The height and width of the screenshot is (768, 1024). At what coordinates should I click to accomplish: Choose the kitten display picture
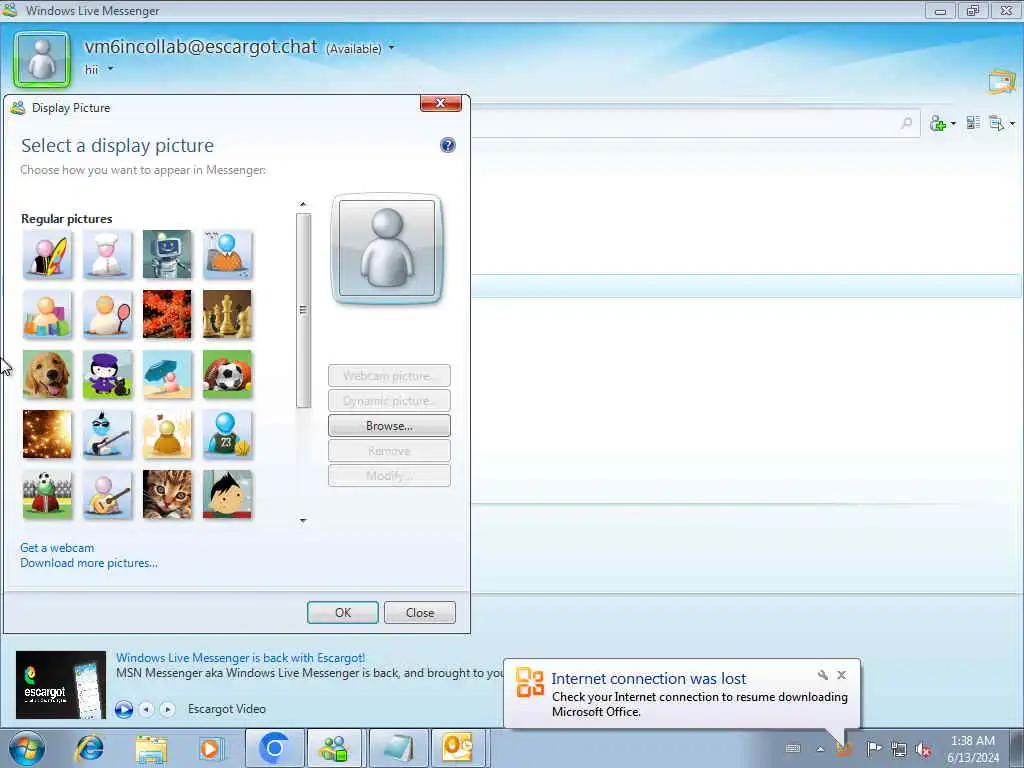pos(167,494)
